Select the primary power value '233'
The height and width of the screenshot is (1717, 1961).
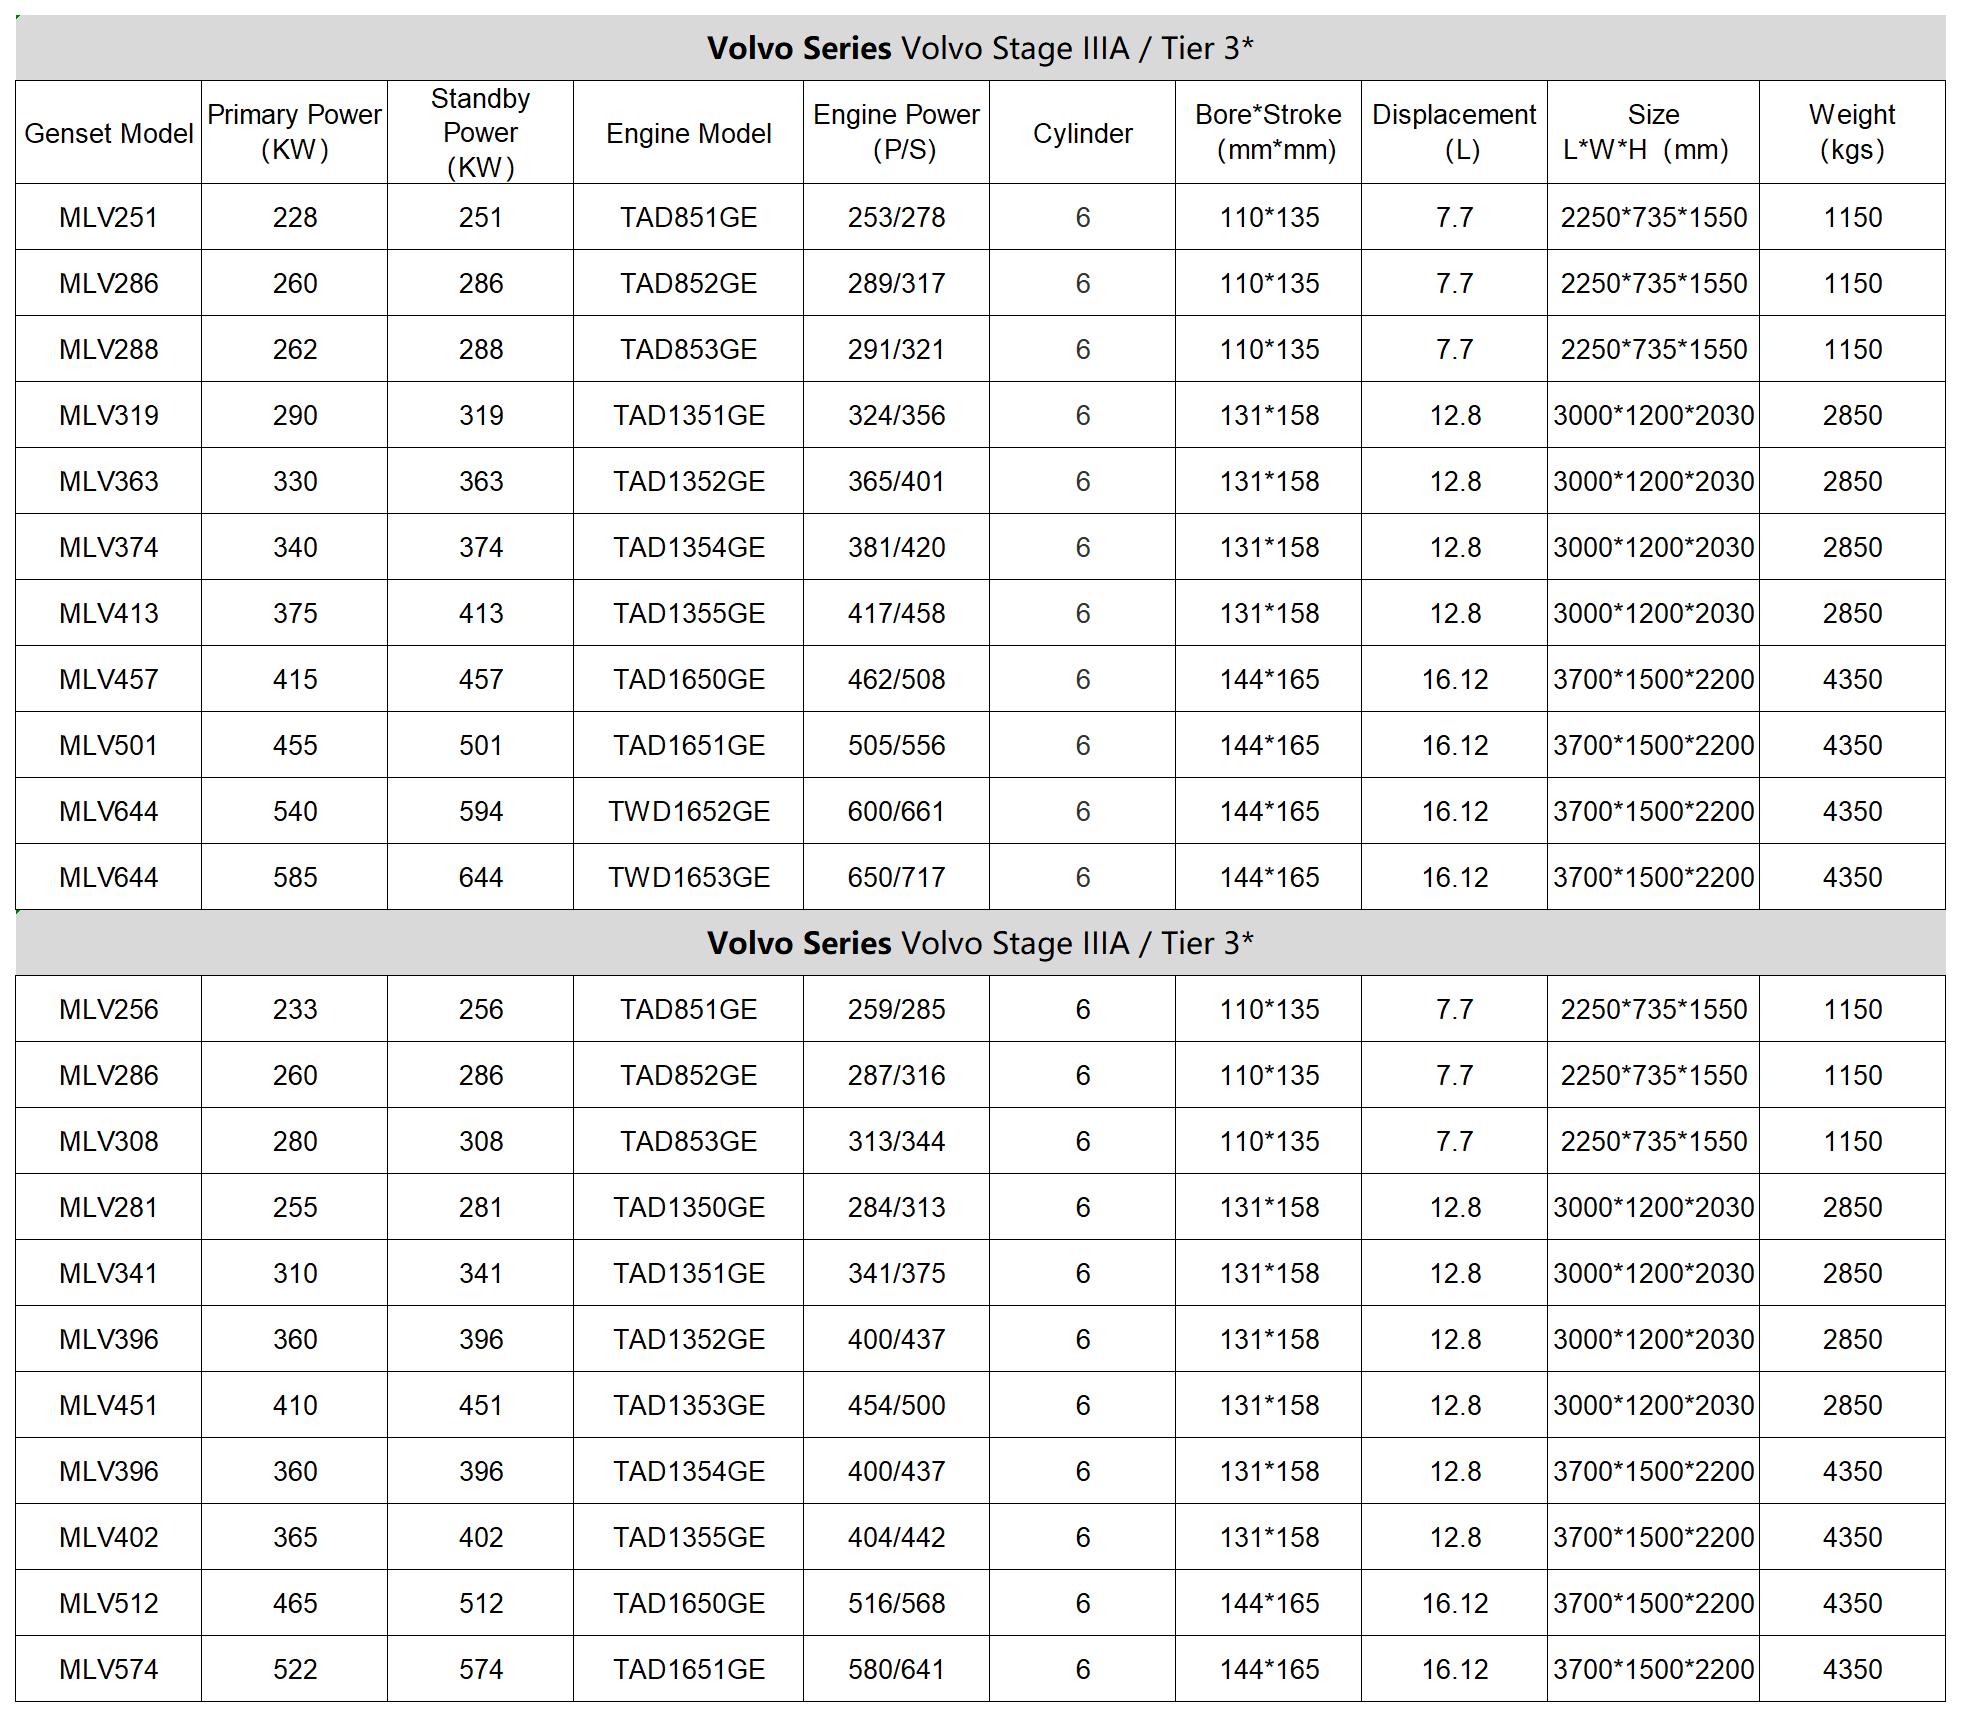pyautogui.click(x=294, y=1009)
